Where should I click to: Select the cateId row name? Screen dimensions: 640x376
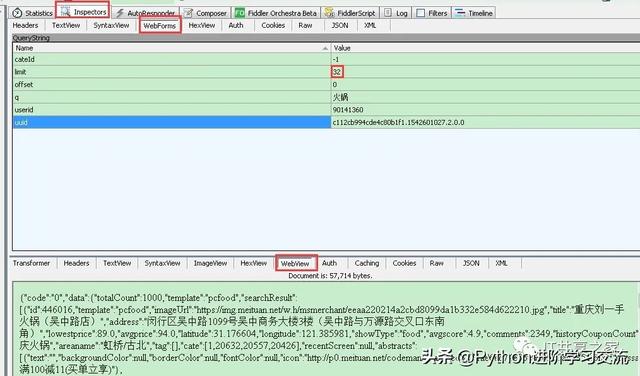pyautogui.click(x=24, y=60)
